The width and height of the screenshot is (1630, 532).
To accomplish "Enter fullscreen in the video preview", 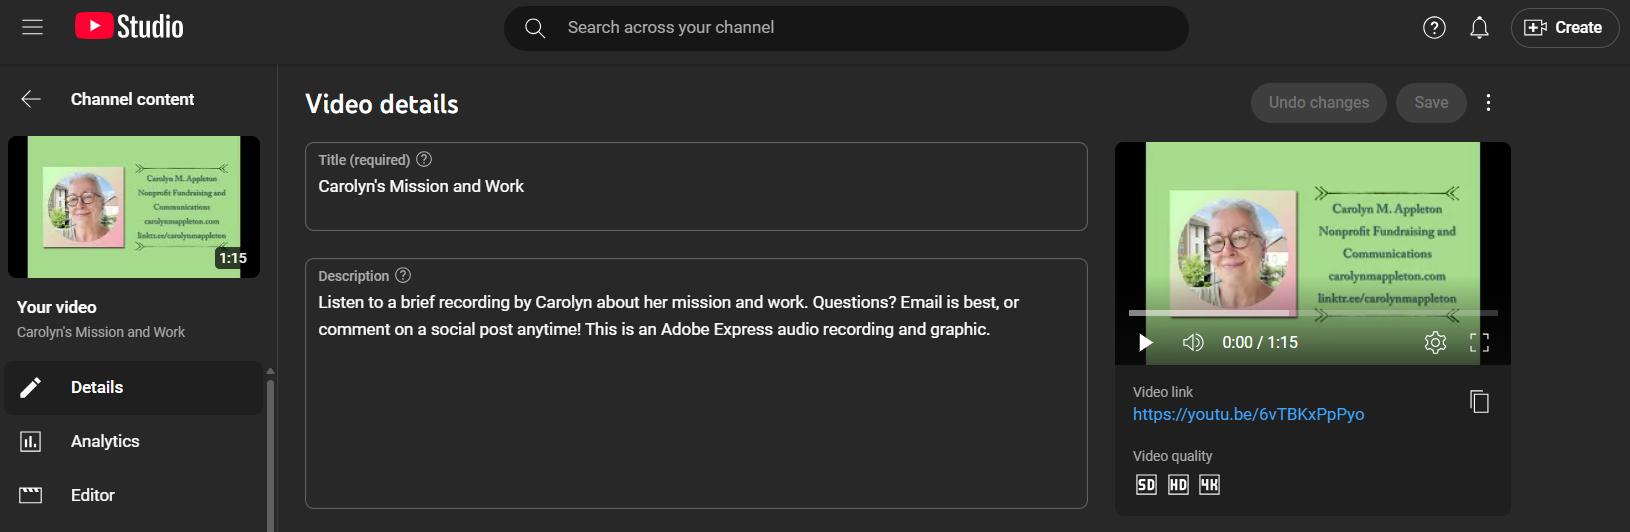I will click(x=1479, y=342).
